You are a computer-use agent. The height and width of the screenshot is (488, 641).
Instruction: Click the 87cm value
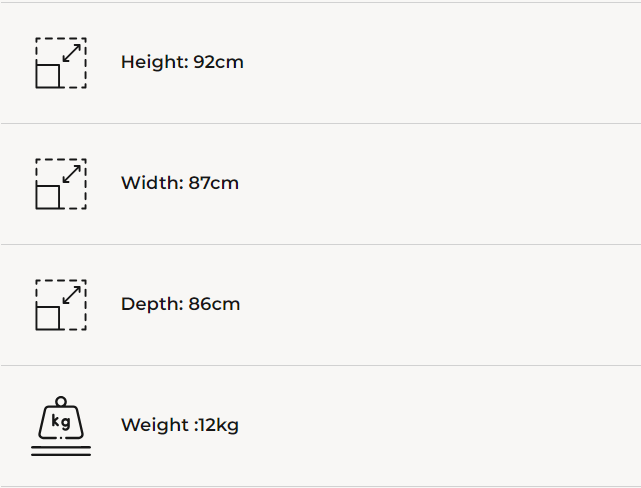click(x=213, y=183)
